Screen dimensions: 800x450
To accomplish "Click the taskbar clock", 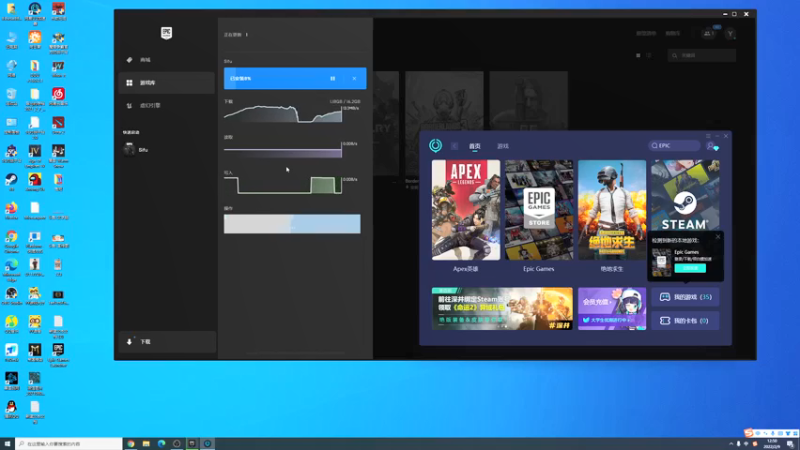I will (x=772, y=444).
